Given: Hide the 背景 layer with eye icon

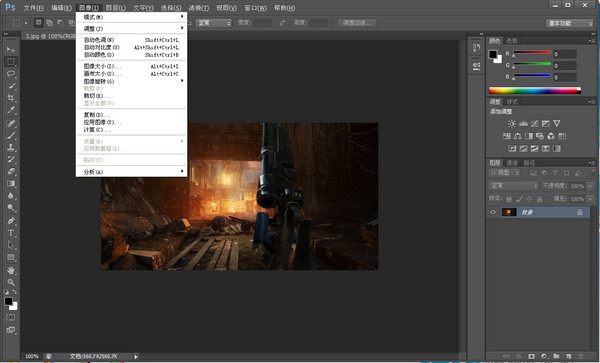Looking at the screenshot, I should tap(493, 212).
